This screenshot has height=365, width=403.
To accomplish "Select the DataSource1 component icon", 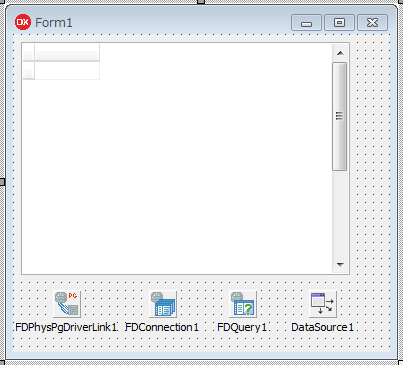I will coord(323,304).
